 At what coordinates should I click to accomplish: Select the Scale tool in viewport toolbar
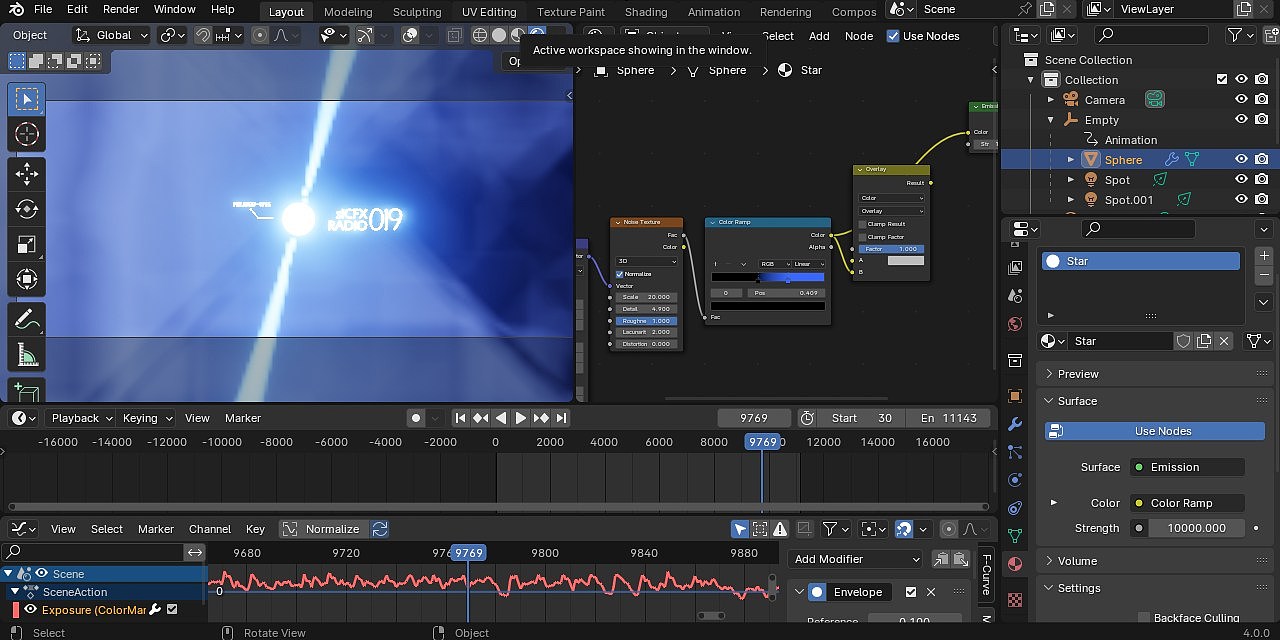tap(27, 244)
